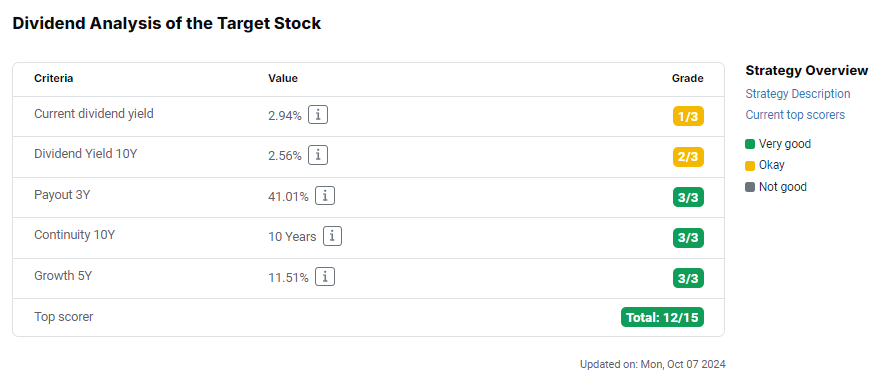Click info icon beside Growth 5Y 11.51%

point(325,277)
